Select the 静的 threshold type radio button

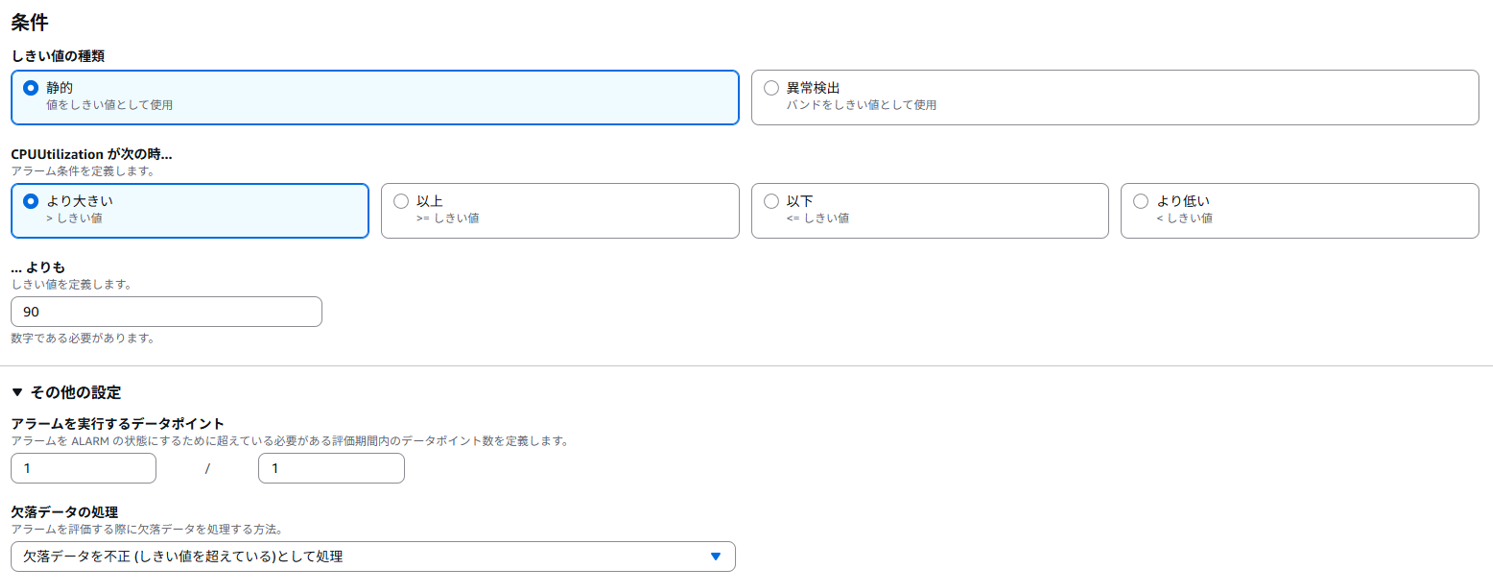pyautogui.click(x=31, y=88)
